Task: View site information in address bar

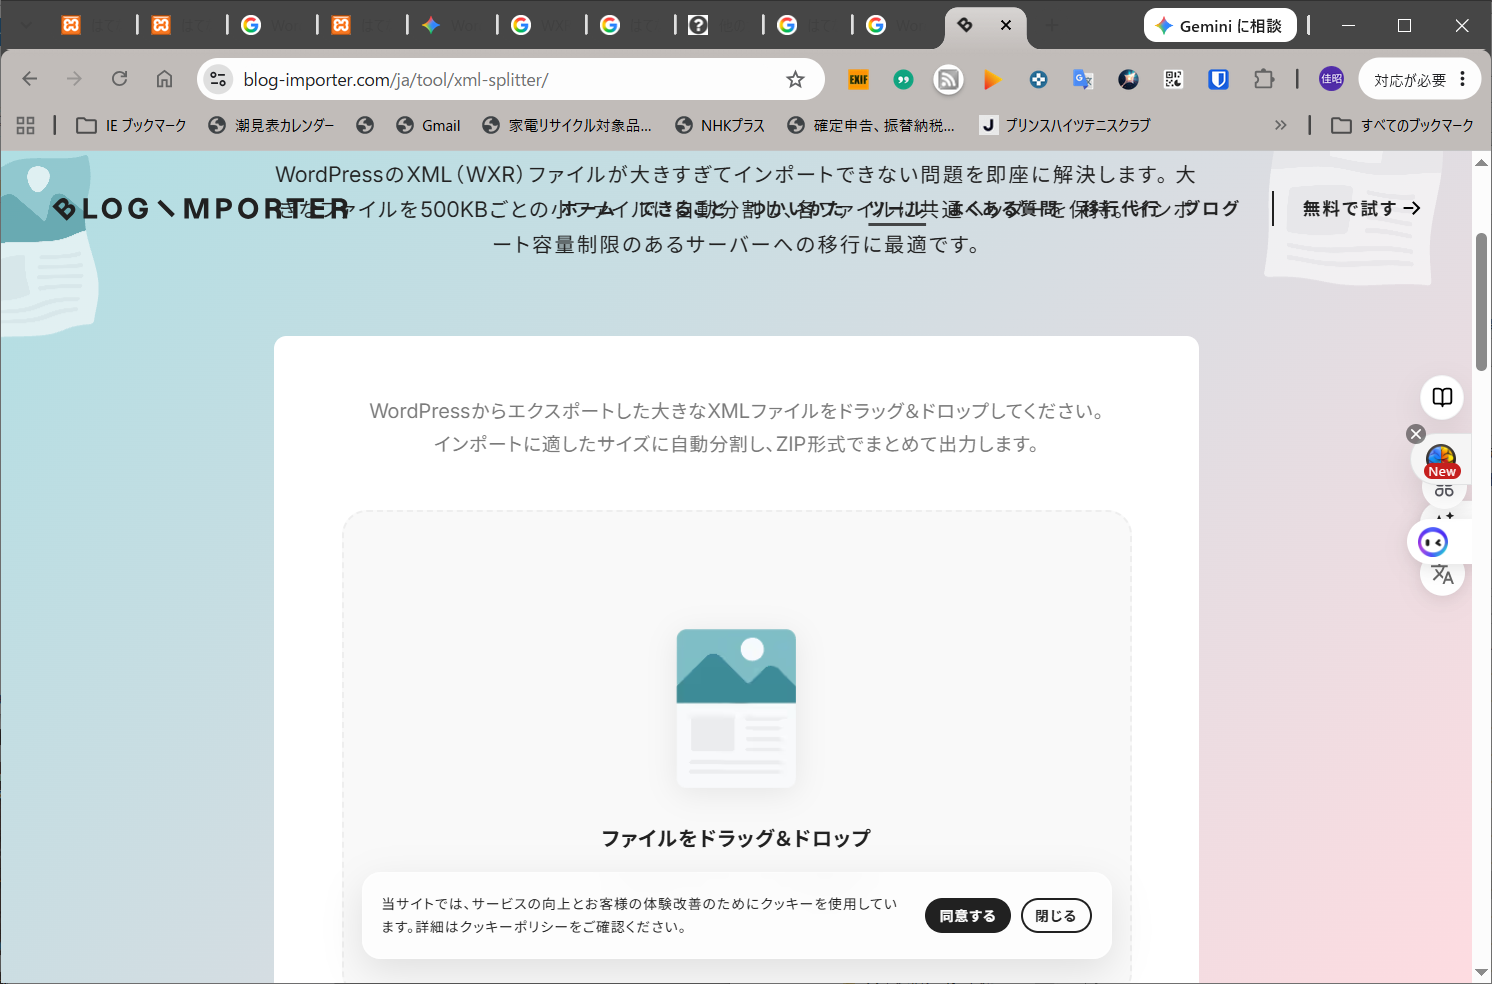Action: click(x=218, y=79)
